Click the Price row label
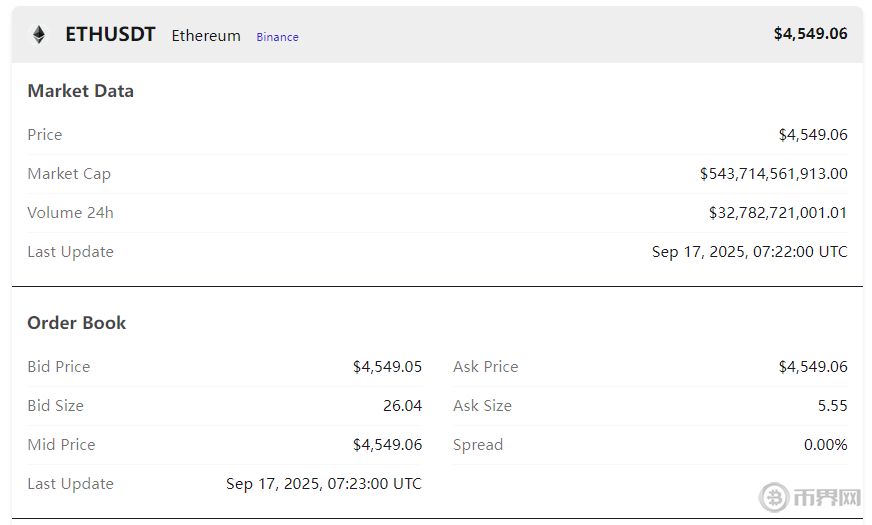This screenshot has height=525, width=872. point(45,135)
